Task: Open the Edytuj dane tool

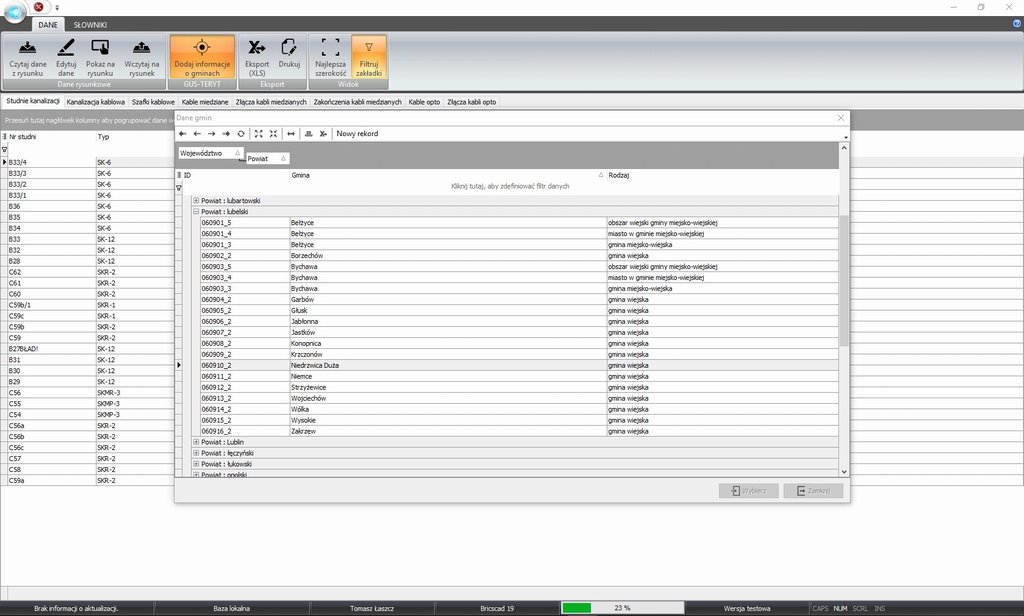Action: [66, 48]
